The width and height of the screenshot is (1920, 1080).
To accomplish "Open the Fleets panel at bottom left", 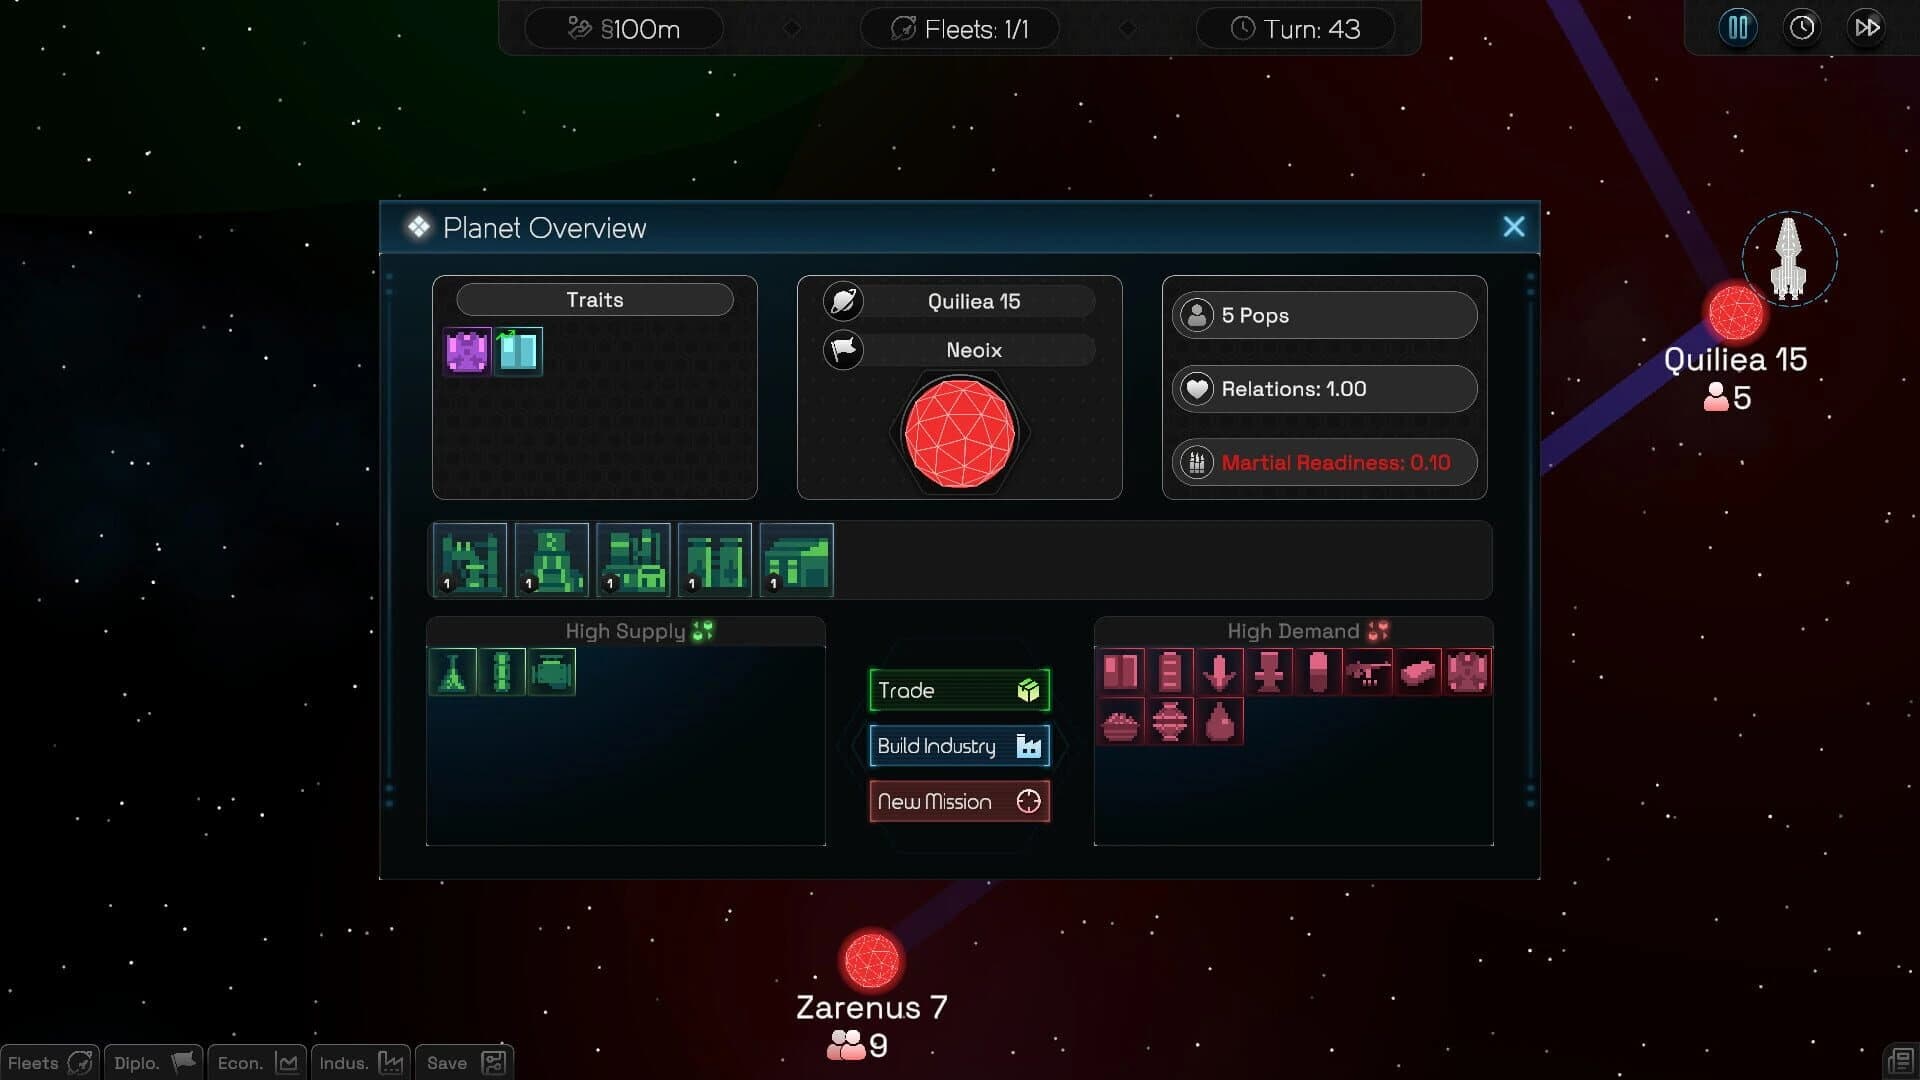I will (49, 1063).
